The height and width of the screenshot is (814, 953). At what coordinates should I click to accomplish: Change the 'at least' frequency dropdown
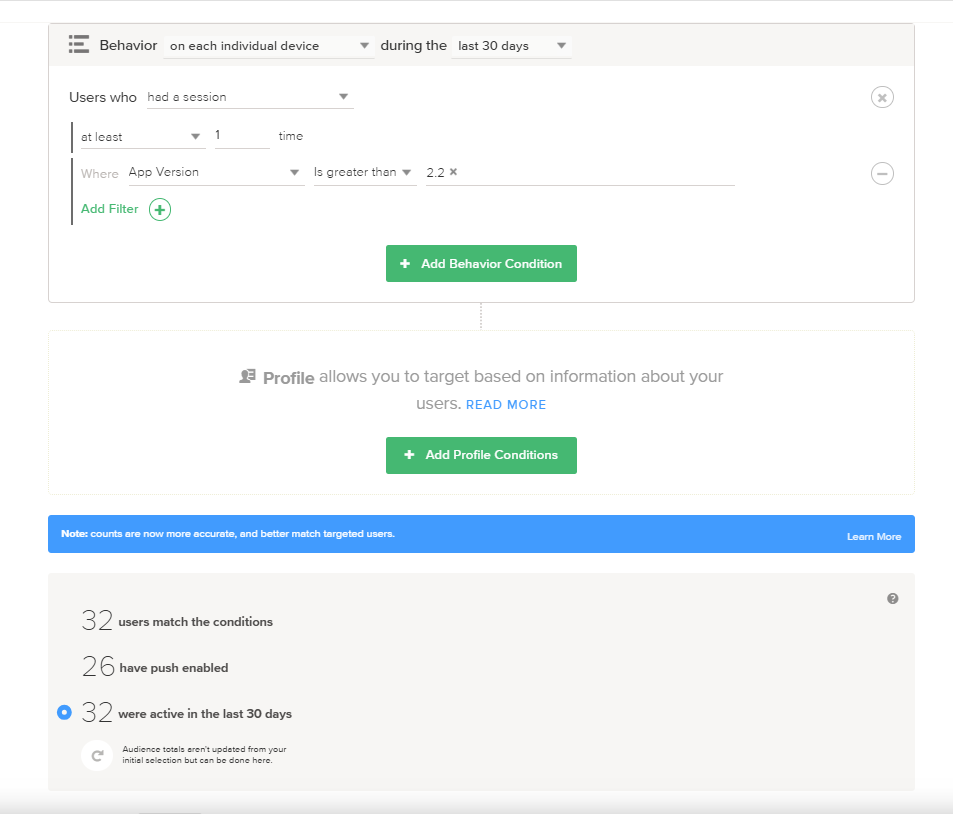click(142, 137)
